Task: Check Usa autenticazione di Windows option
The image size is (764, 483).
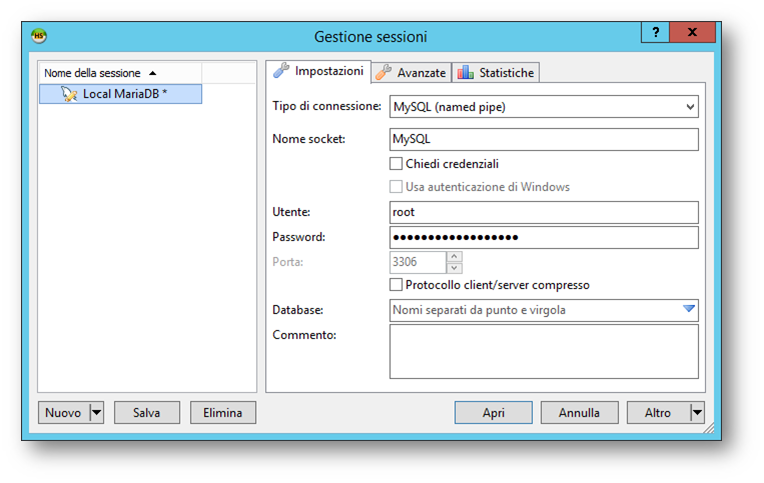Action: click(x=396, y=187)
